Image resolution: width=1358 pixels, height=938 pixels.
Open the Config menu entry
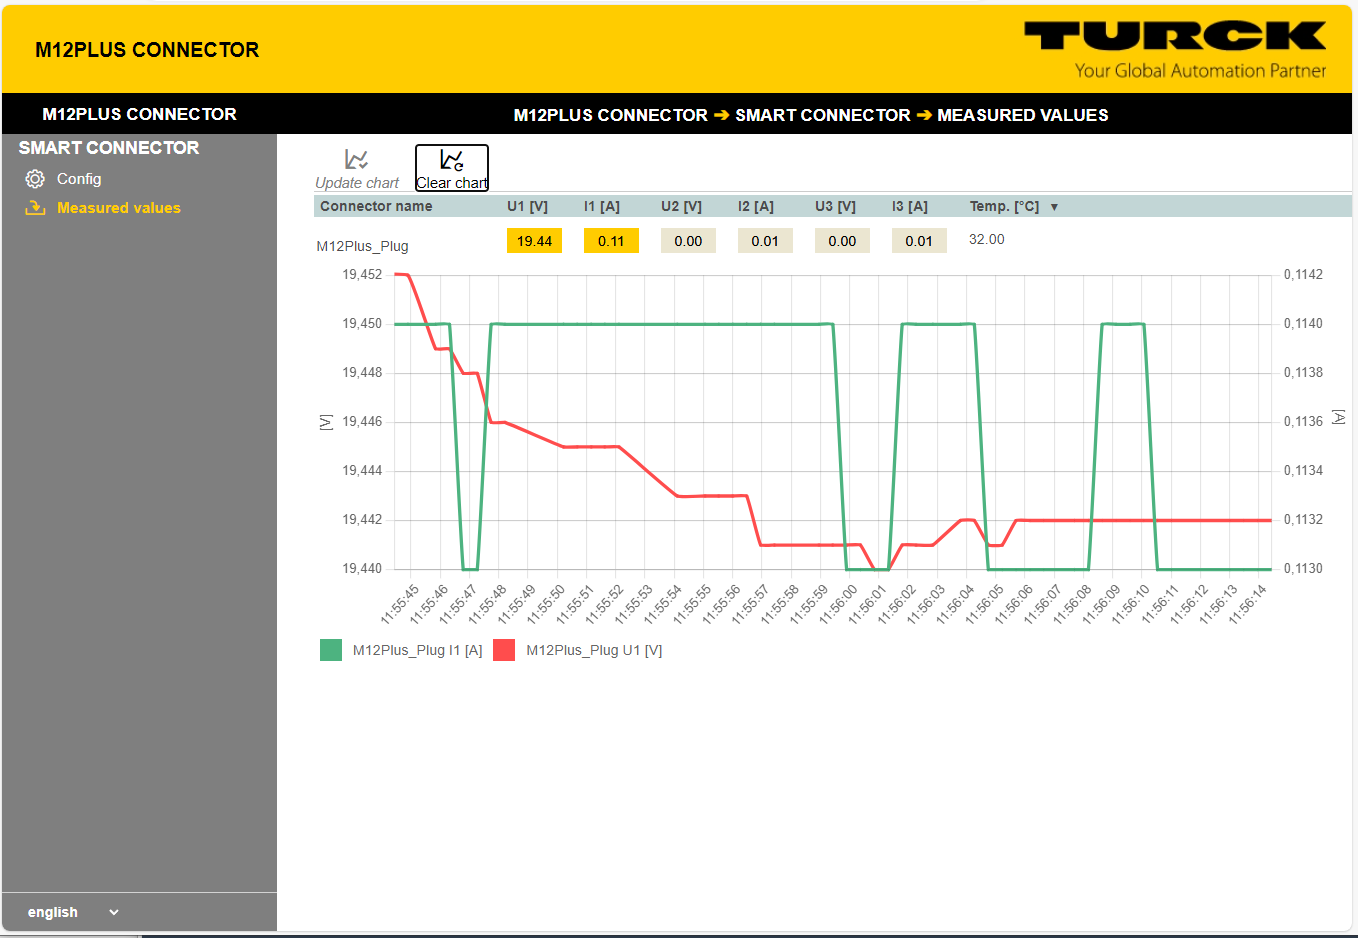pyautogui.click(x=79, y=179)
